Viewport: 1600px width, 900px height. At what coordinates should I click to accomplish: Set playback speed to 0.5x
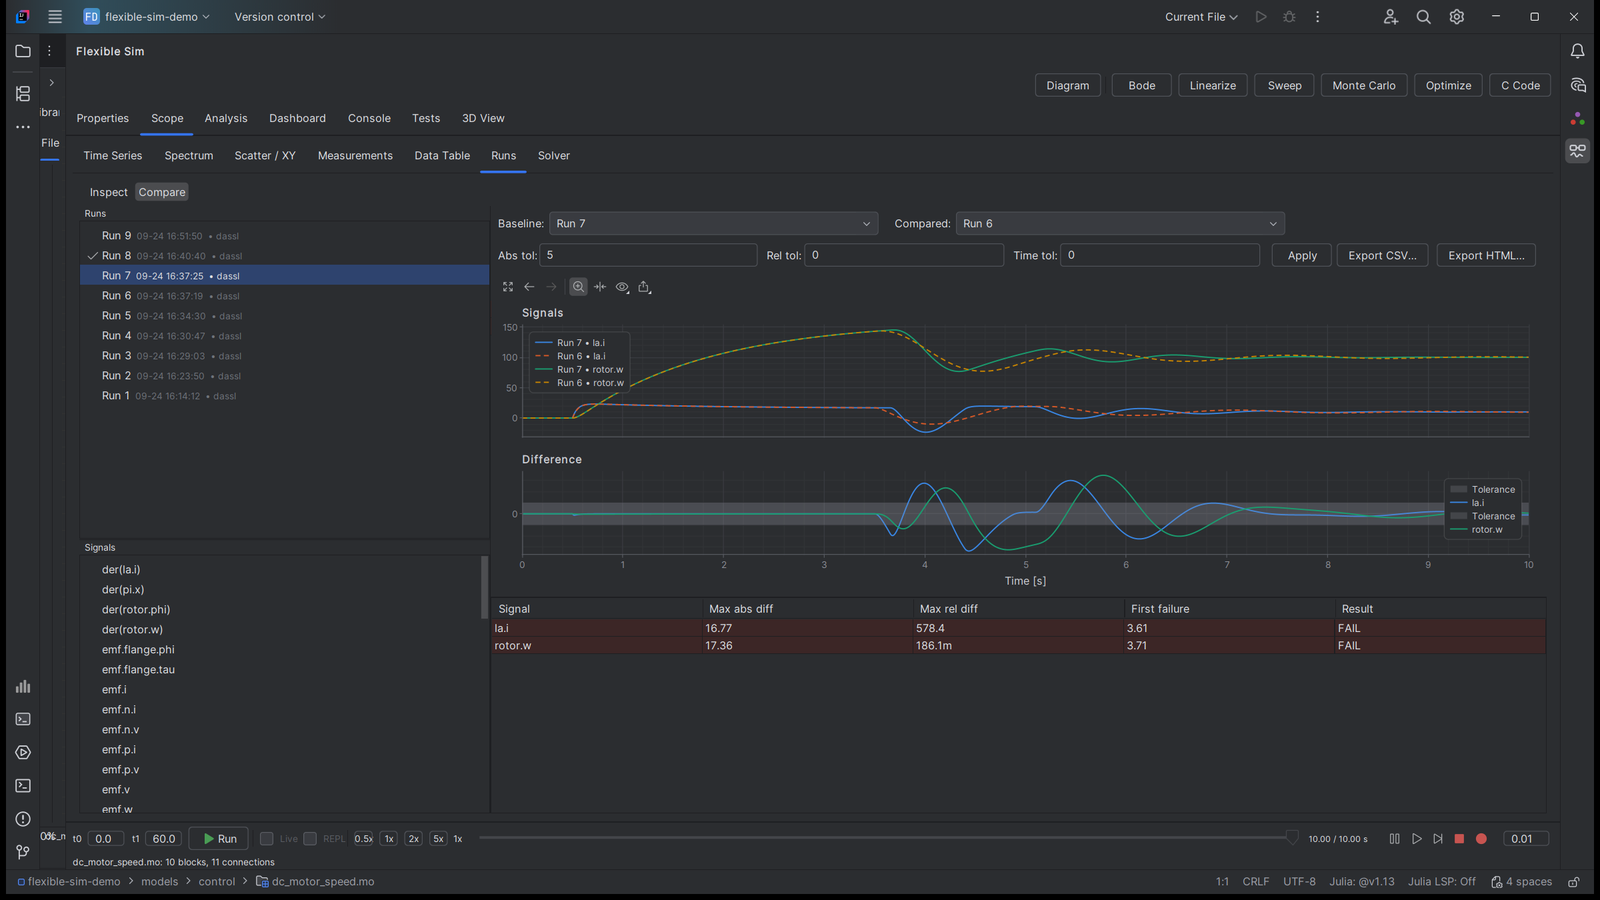click(363, 839)
